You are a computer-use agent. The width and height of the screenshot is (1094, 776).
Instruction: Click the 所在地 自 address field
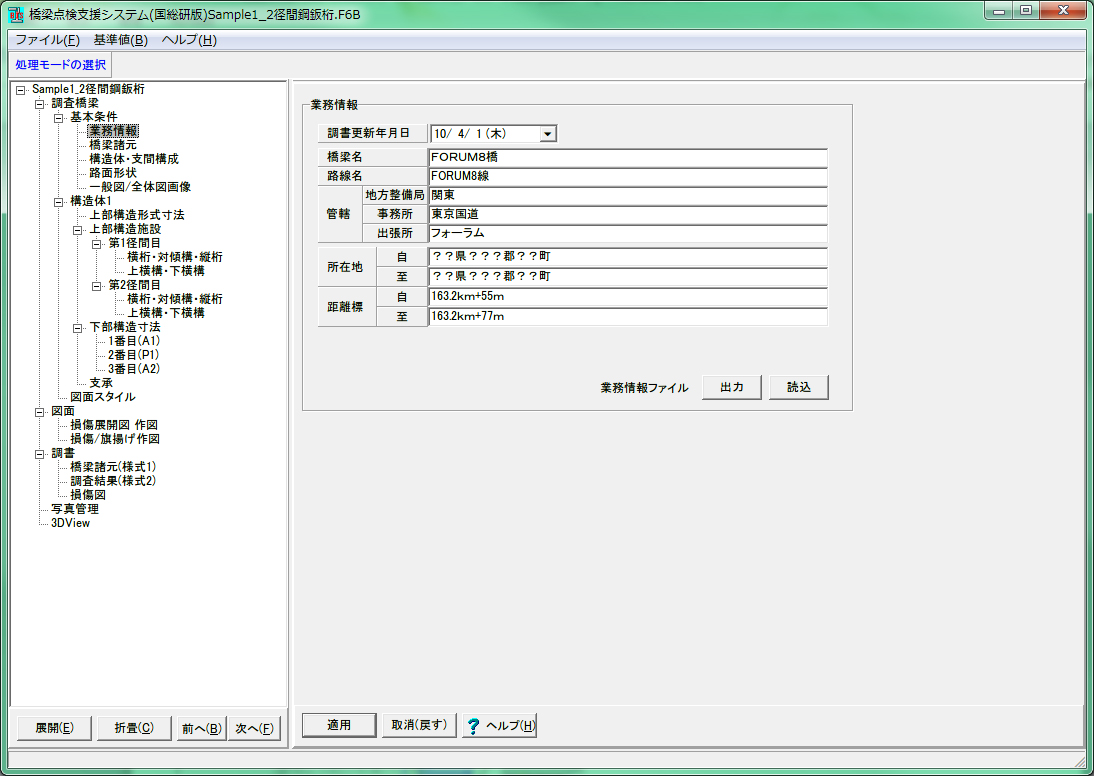tap(628, 257)
